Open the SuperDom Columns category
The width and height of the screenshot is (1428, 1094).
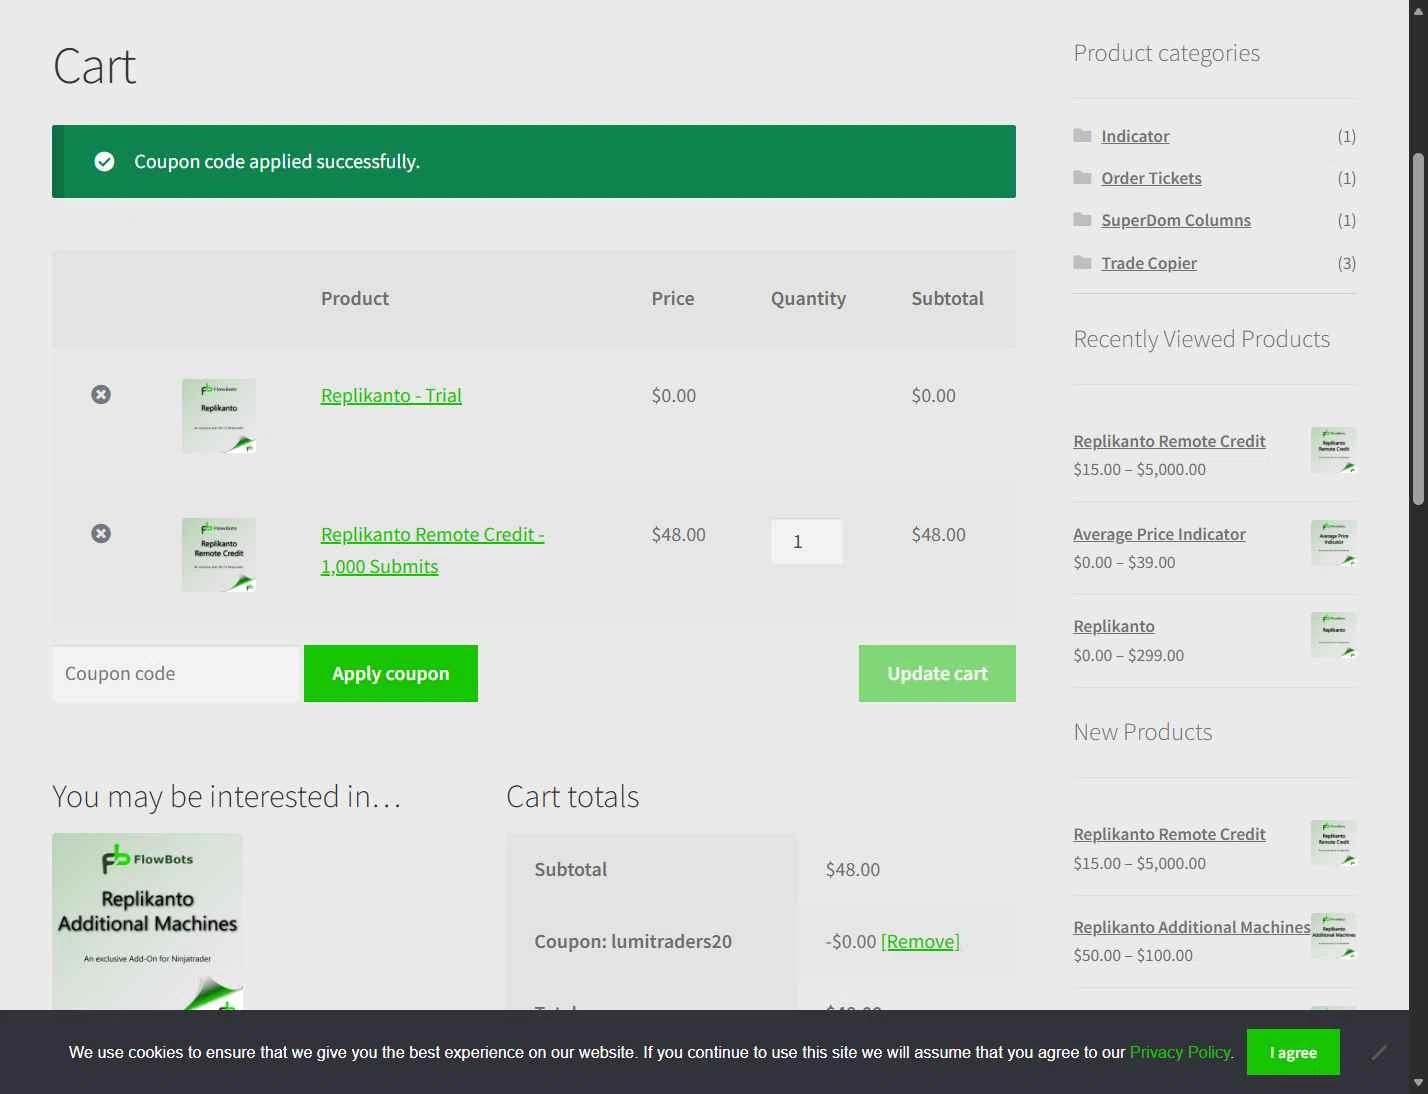(1176, 220)
